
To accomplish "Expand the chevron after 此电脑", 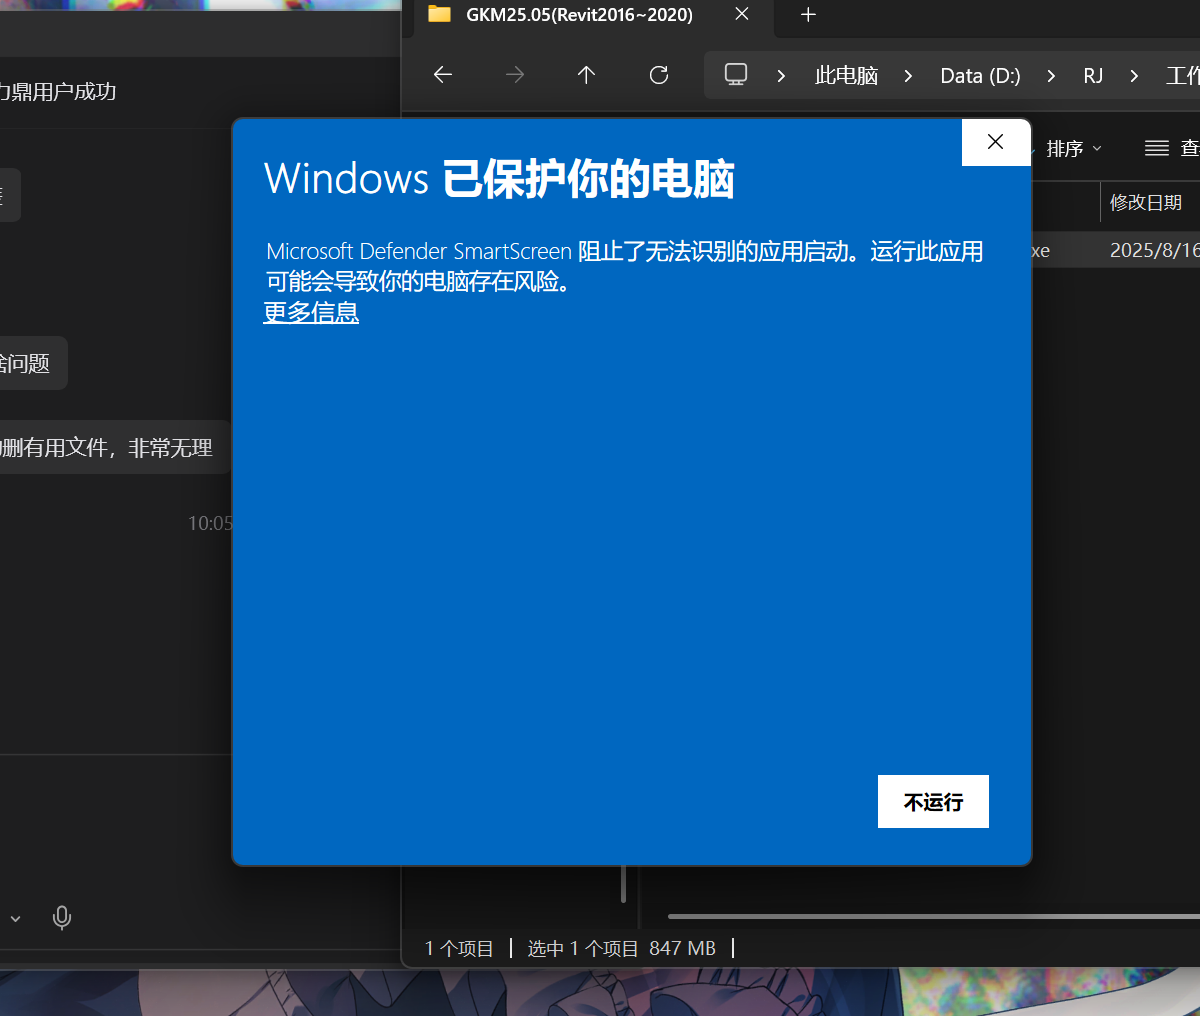I will pyautogui.click(x=908, y=76).
